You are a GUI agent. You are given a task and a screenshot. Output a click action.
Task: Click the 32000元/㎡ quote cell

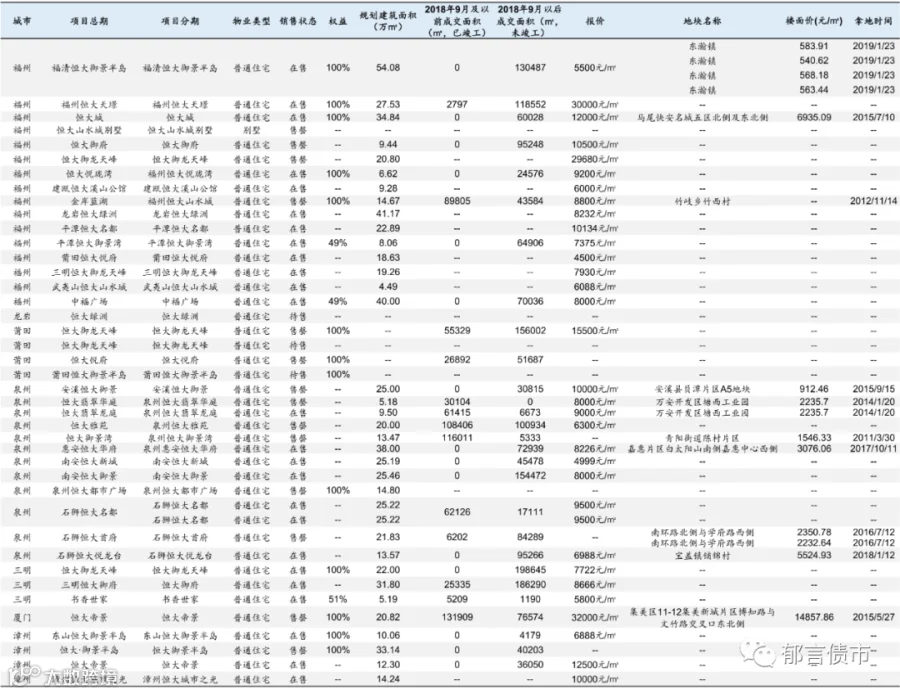tap(595, 617)
